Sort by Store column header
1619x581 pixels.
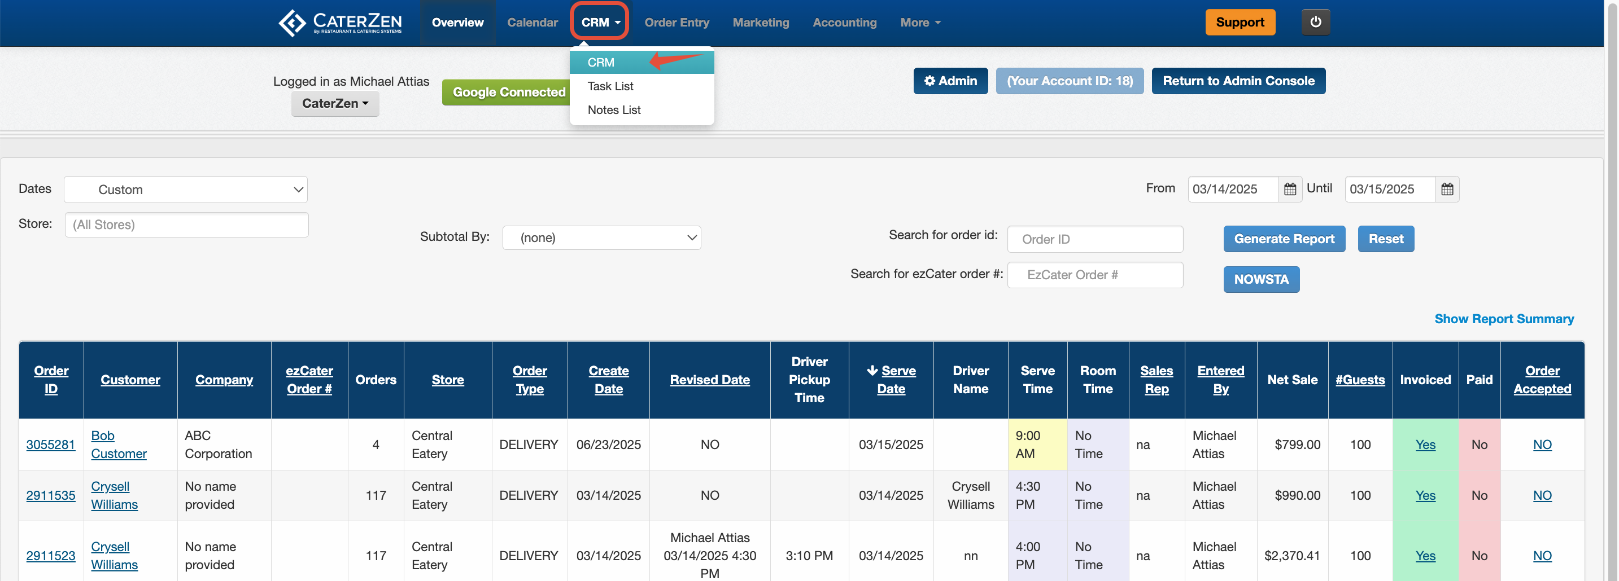tap(448, 380)
